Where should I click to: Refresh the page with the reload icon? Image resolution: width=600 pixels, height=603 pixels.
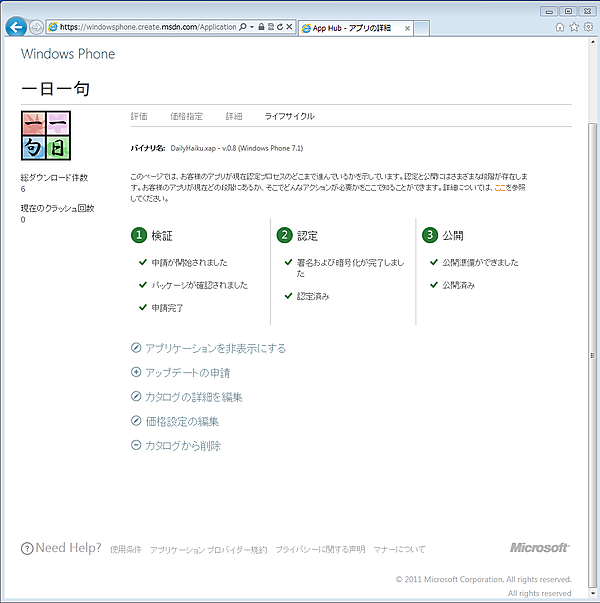[x=280, y=27]
